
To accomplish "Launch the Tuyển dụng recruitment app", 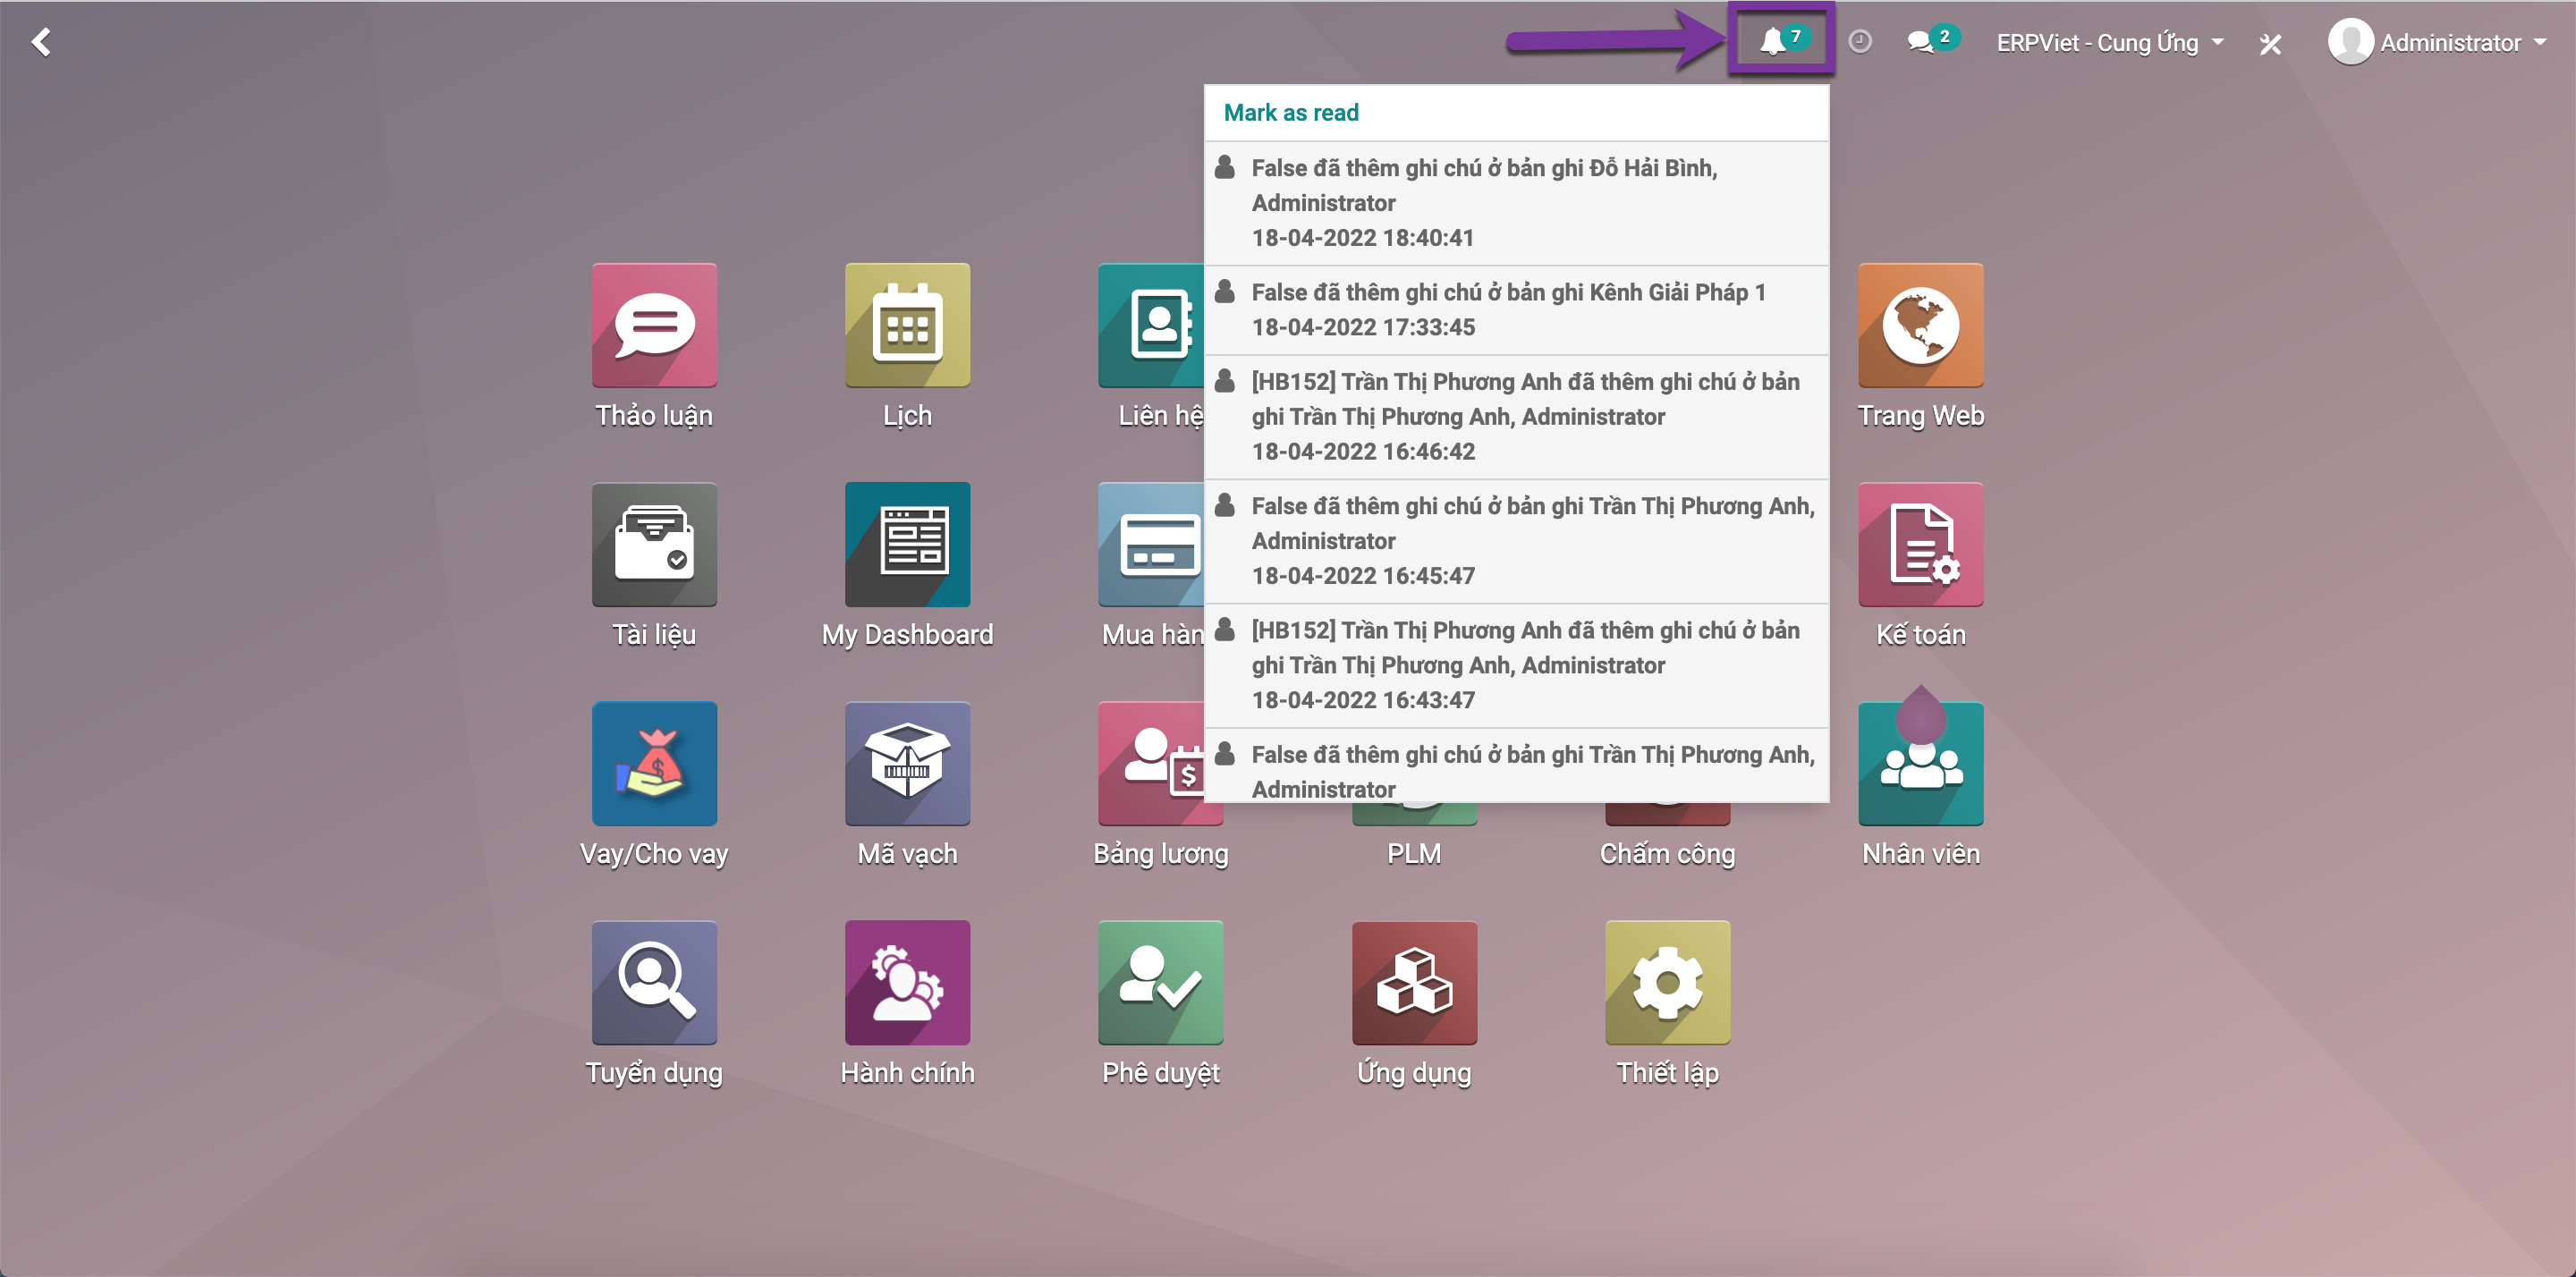I will point(654,982).
